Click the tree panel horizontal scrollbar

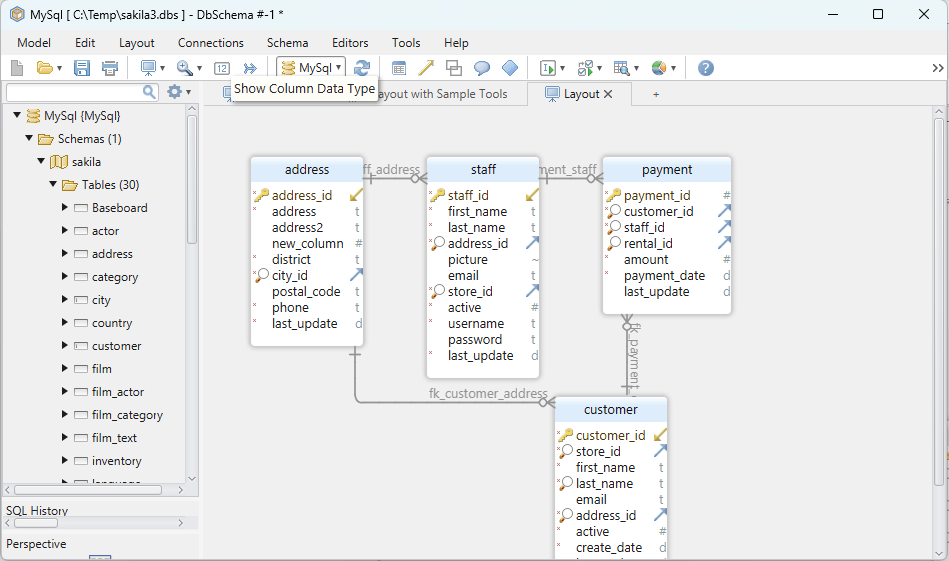pyautogui.click(x=88, y=490)
